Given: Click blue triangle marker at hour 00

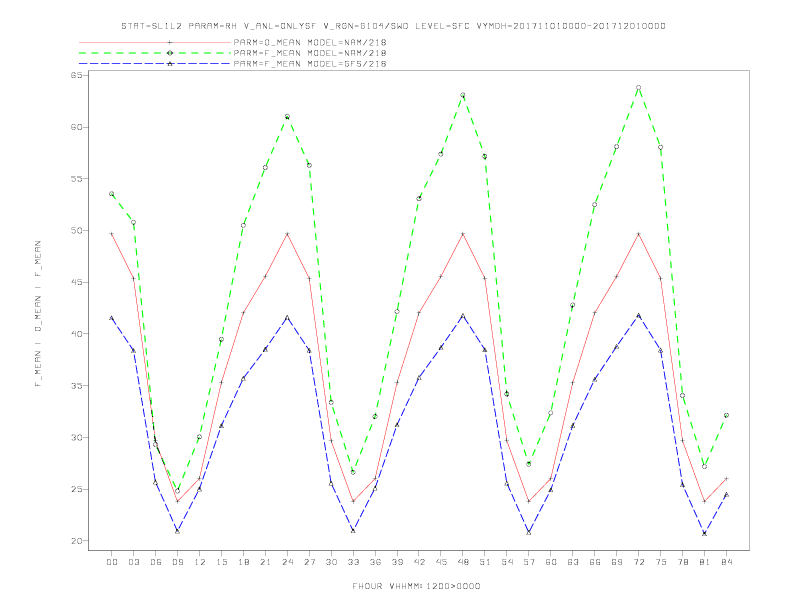Looking at the screenshot, I should [x=112, y=318].
